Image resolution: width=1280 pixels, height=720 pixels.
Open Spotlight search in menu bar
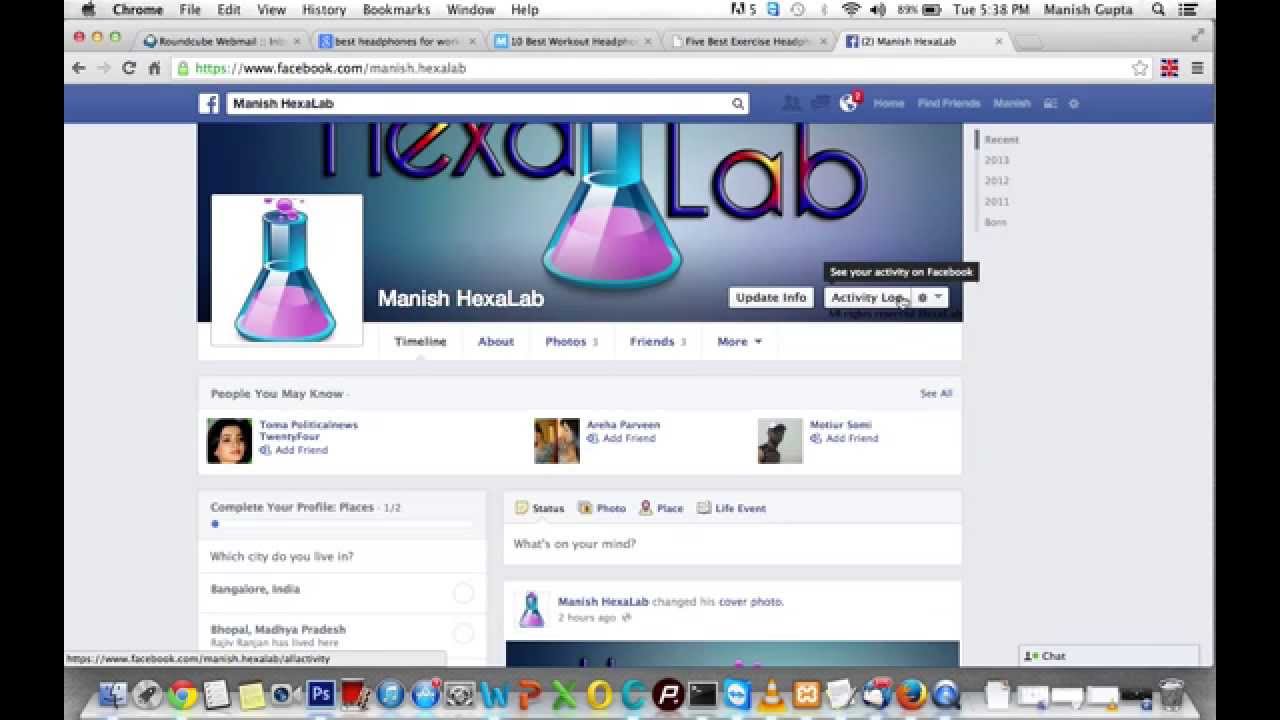1158,9
